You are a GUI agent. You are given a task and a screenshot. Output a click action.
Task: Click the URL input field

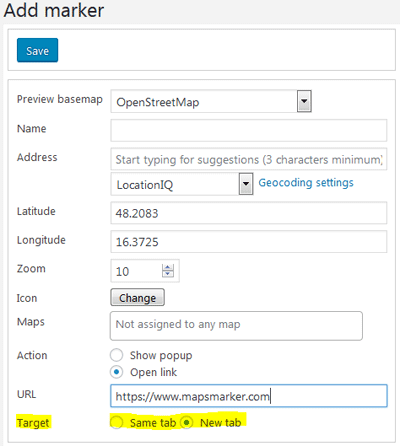[x=249, y=396]
